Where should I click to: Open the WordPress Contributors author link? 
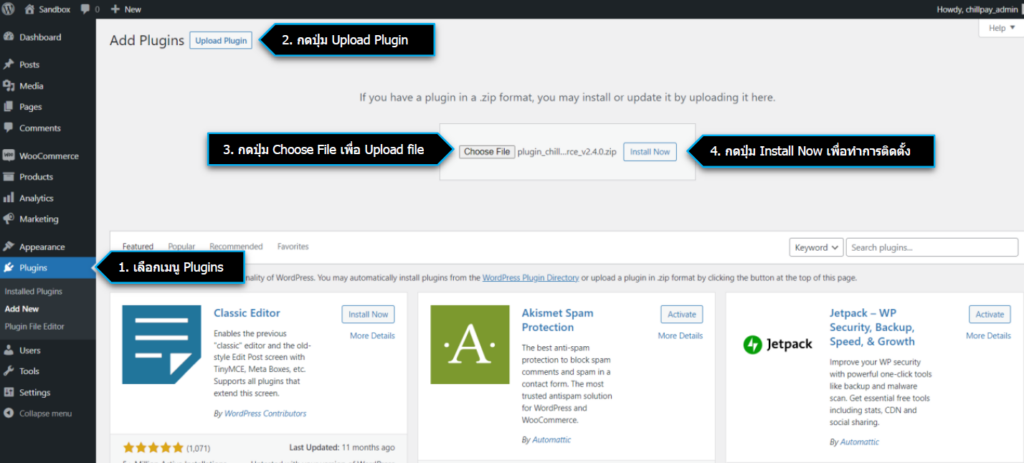(x=265, y=413)
